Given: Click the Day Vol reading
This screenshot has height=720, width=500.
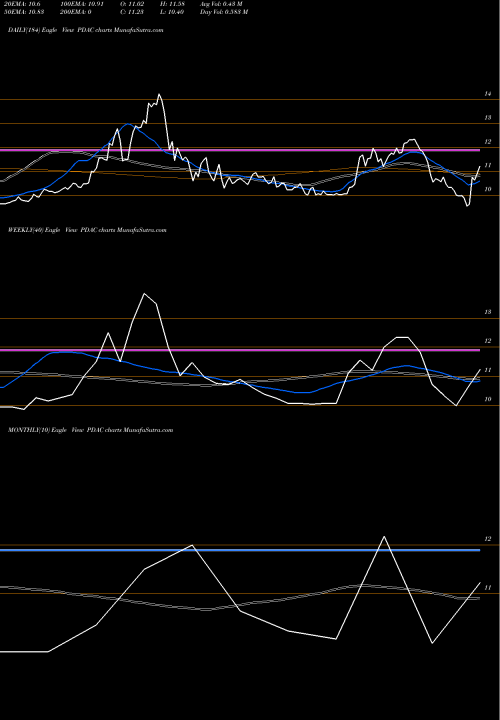Looking at the screenshot, I should pos(224,12).
